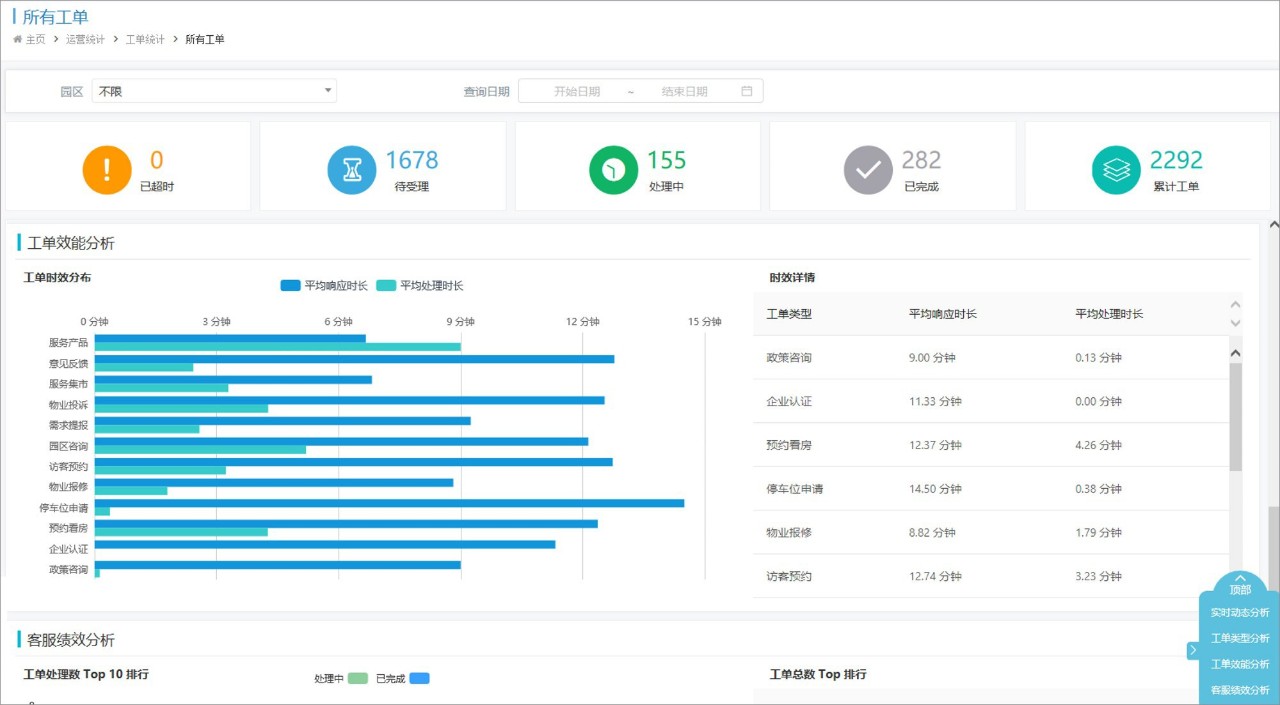
Task: Click the teal 累计工单 layers icon
Action: pos(1116,170)
